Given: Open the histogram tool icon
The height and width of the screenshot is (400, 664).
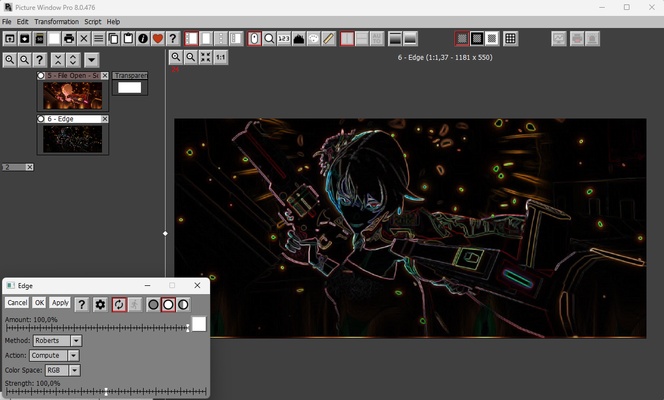Looking at the screenshot, I should (299, 39).
